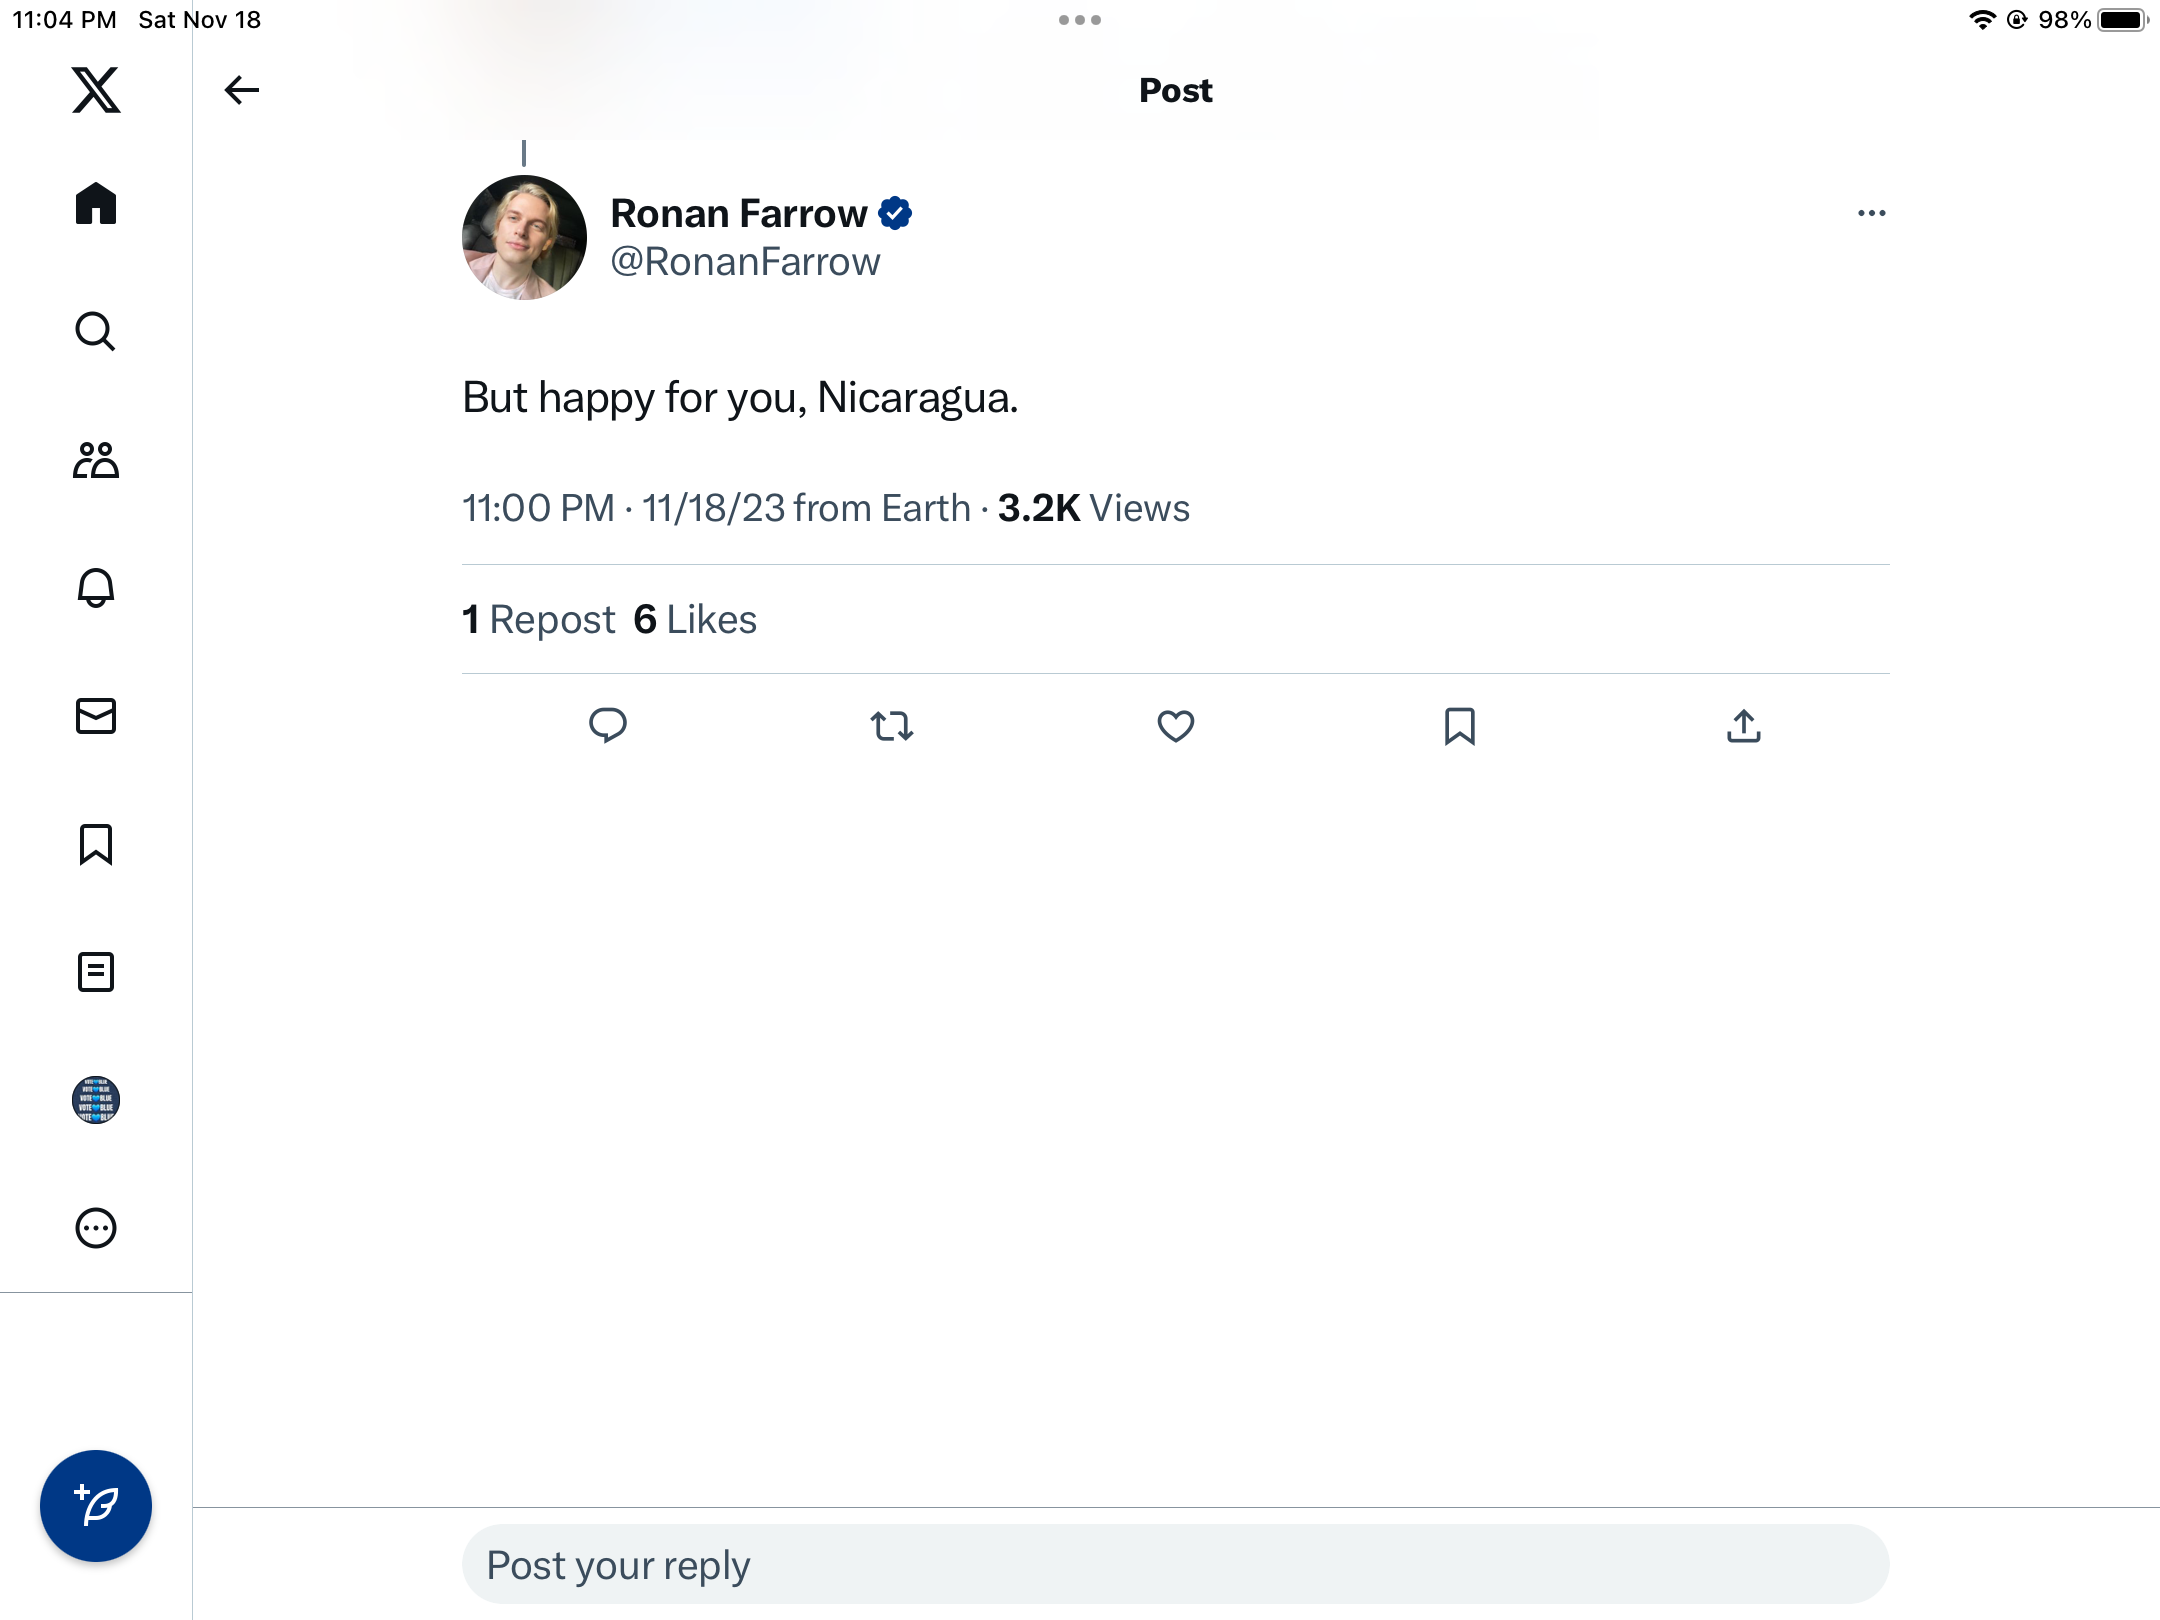This screenshot has height=1620, width=2160.
Task: Share the post via upload icon
Action: (1744, 726)
